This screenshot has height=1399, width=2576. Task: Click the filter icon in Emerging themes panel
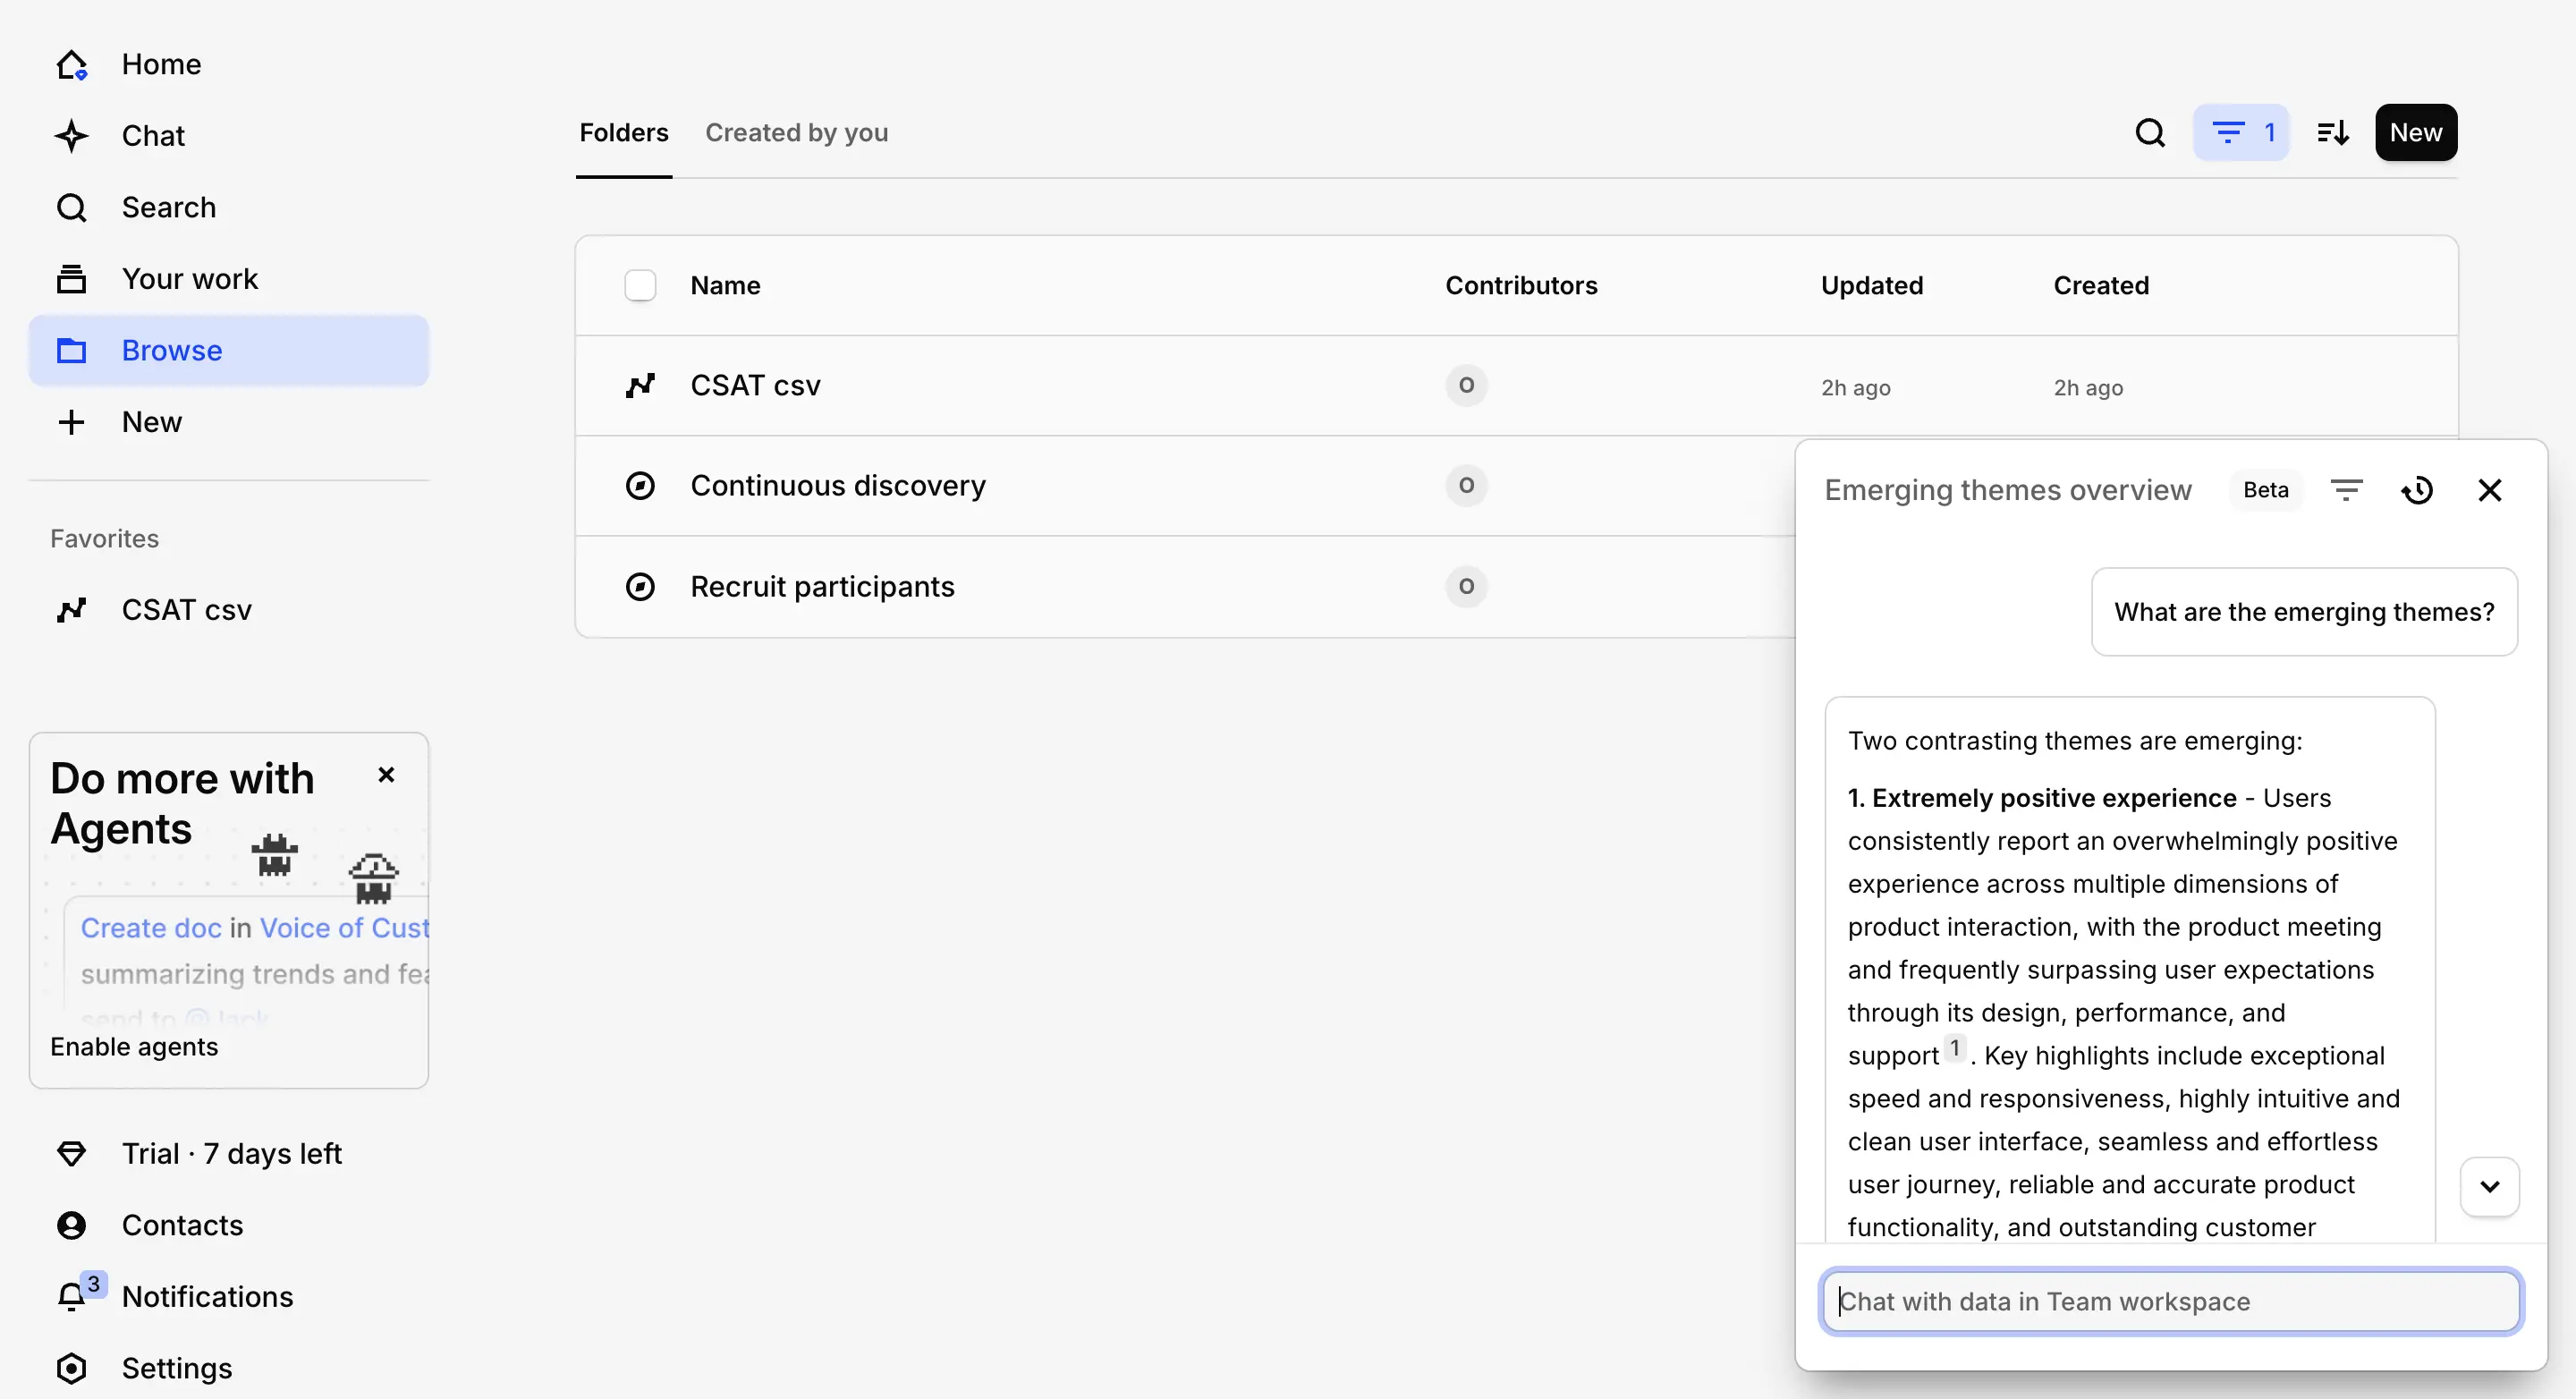[x=2346, y=489]
